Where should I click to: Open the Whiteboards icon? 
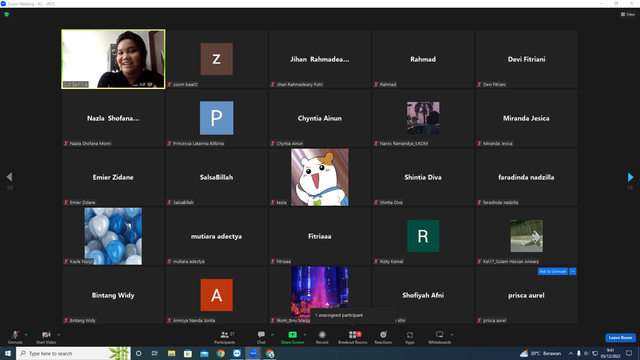click(x=439, y=335)
